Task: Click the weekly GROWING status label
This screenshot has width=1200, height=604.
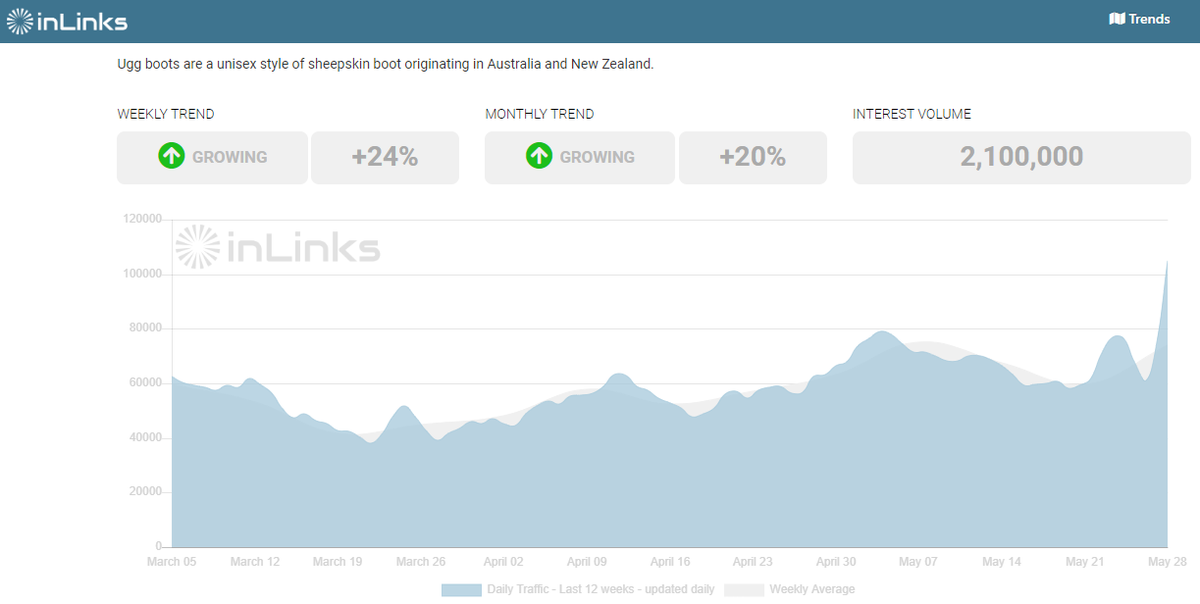Action: pos(230,157)
